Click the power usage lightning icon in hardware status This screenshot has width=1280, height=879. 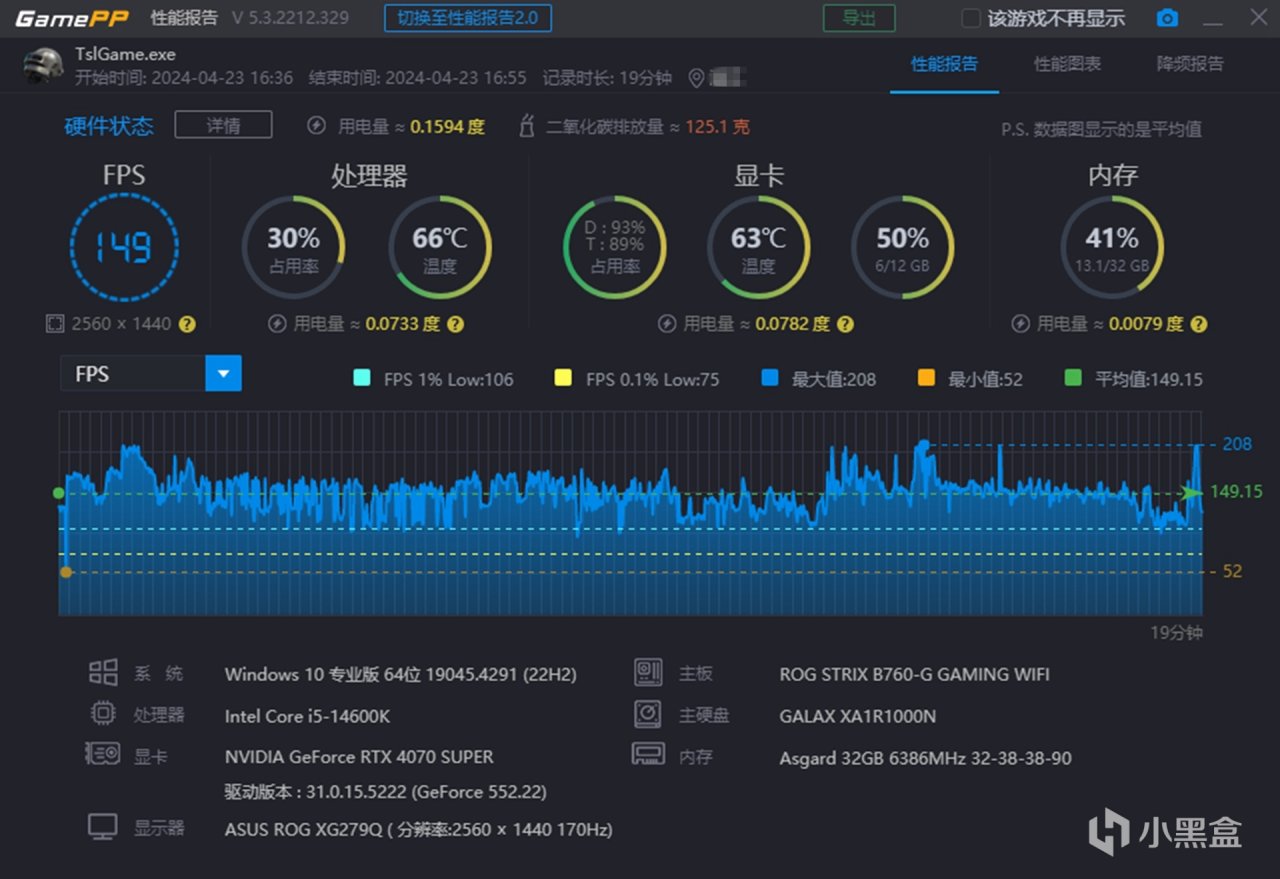click(316, 126)
